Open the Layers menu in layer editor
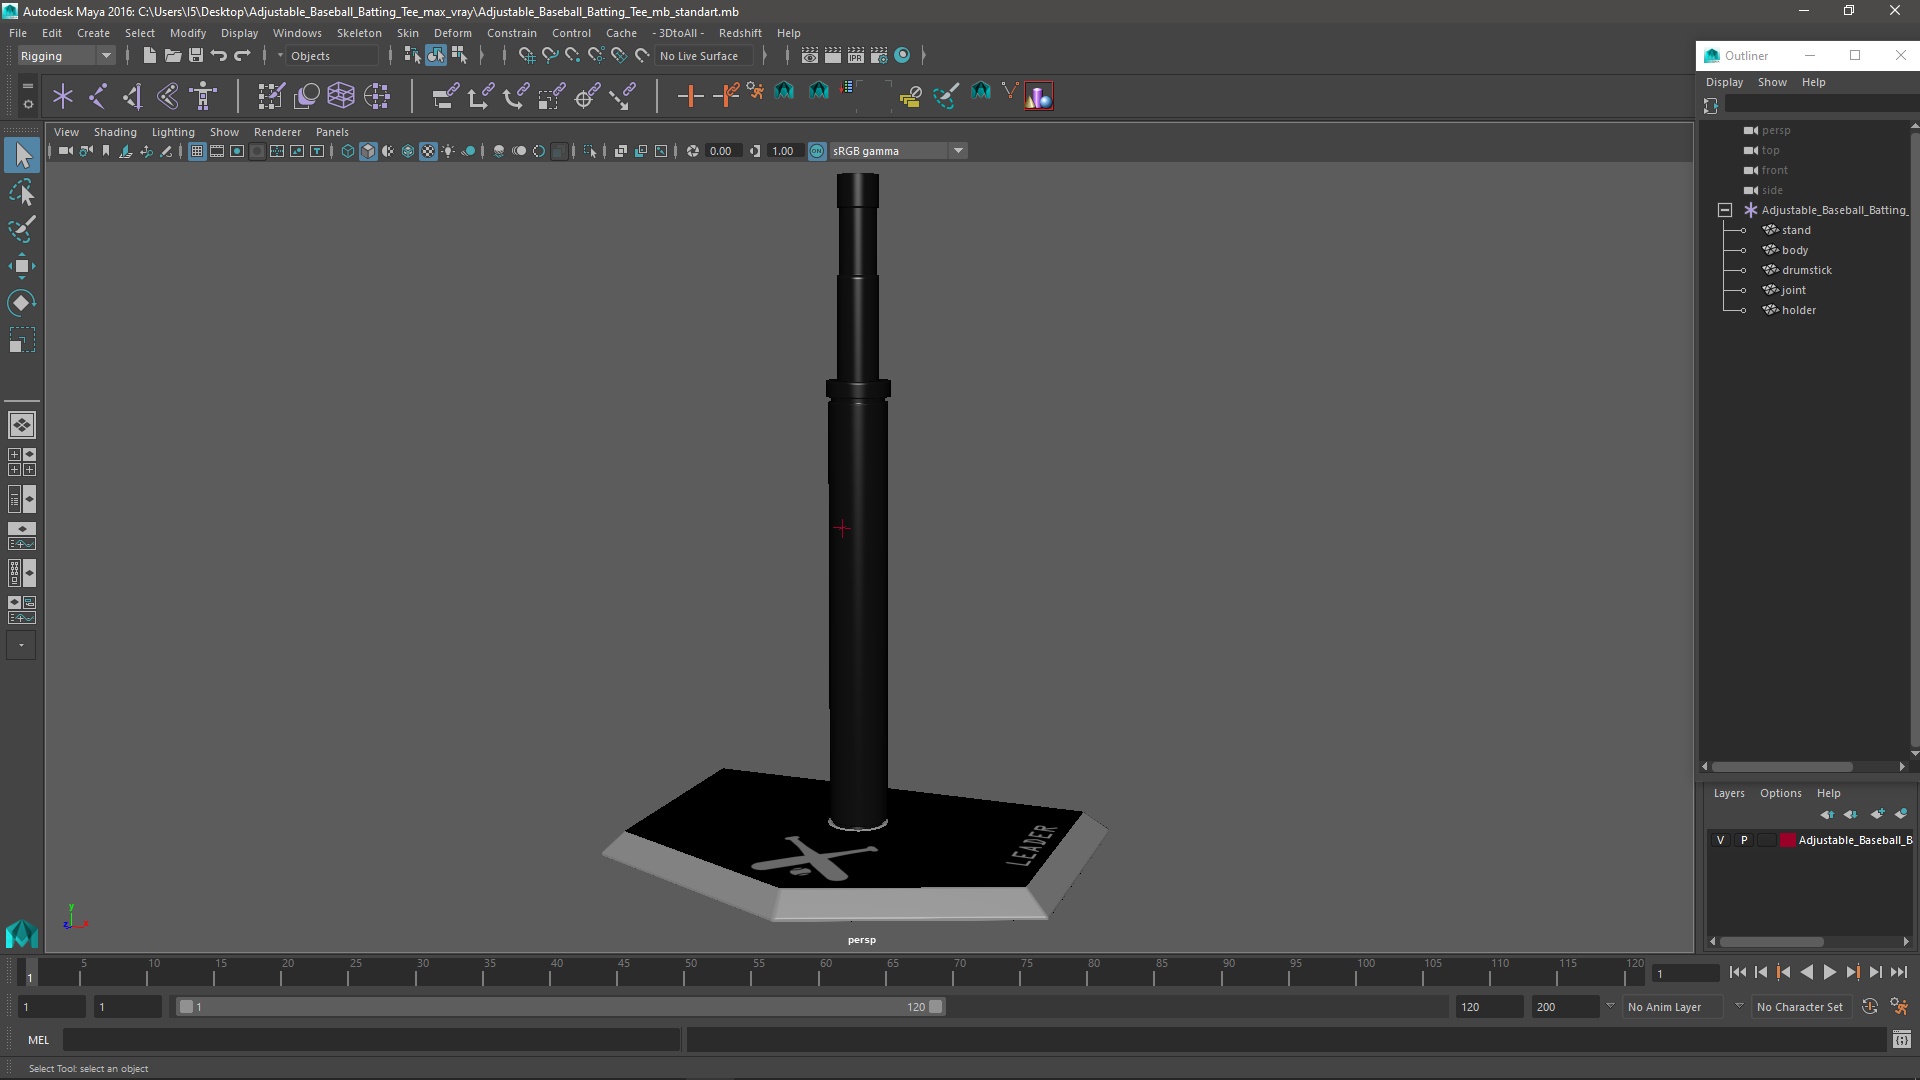 (x=1728, y=793)
